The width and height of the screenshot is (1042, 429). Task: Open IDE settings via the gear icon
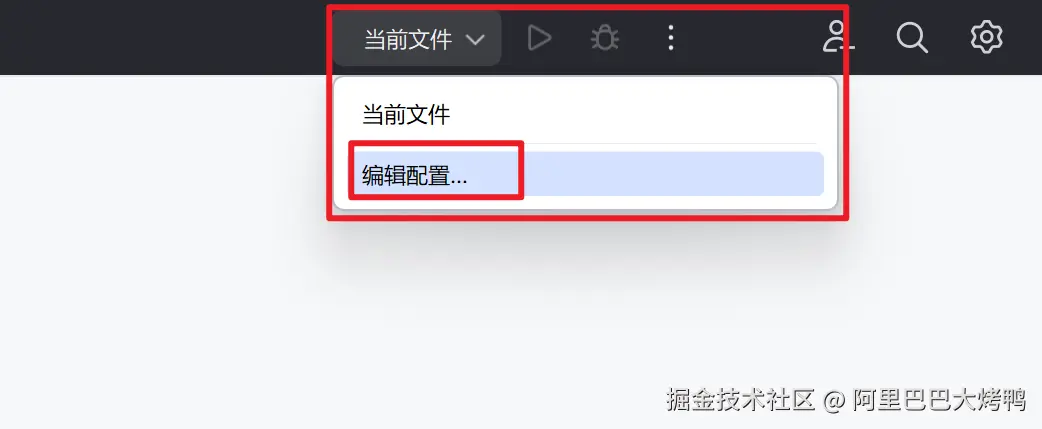tap(986, 37)
